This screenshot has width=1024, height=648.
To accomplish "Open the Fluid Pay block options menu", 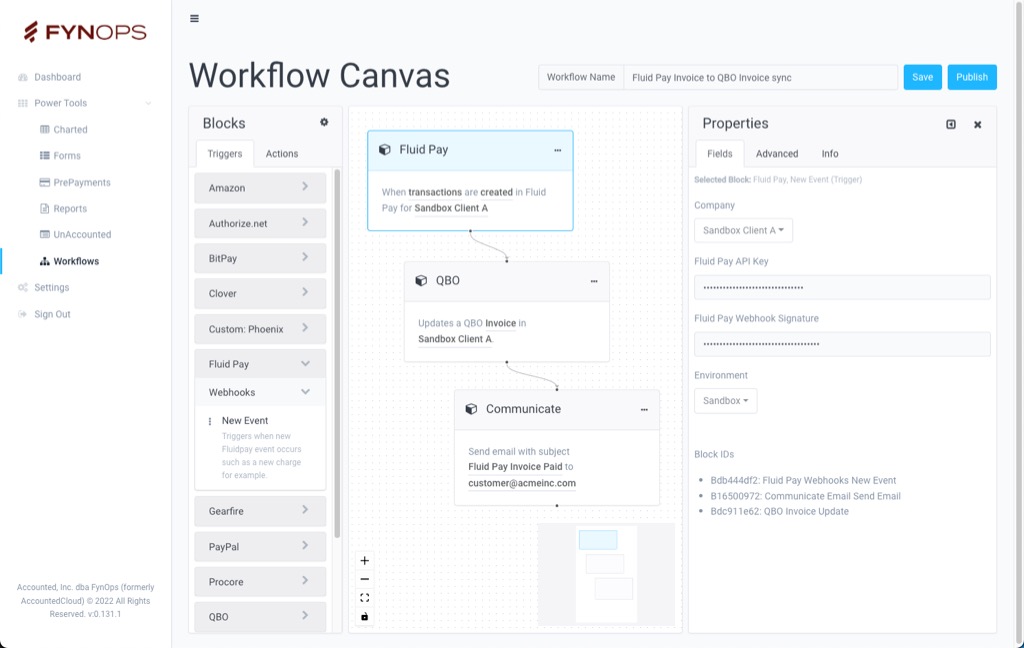I will [x=558, y=150].
